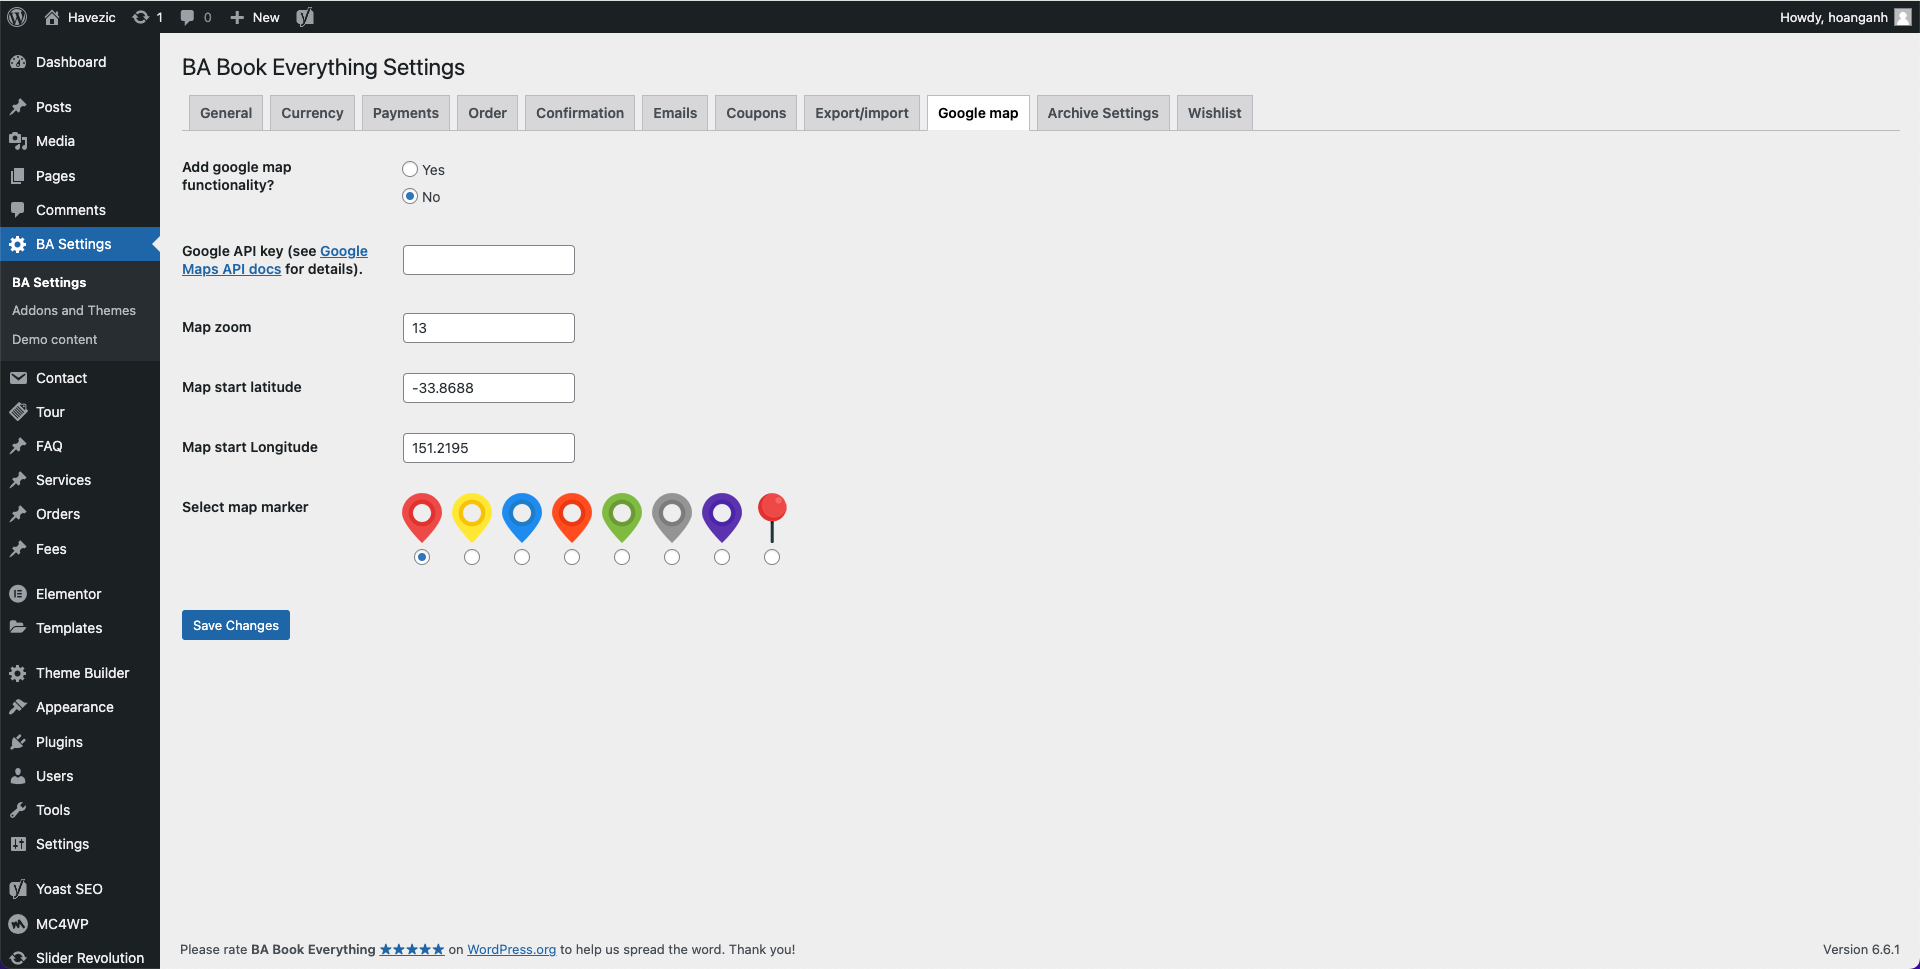Switch to the Currency tab
Viewport: 1920px width, 969px height.
[x=312, y=113]
